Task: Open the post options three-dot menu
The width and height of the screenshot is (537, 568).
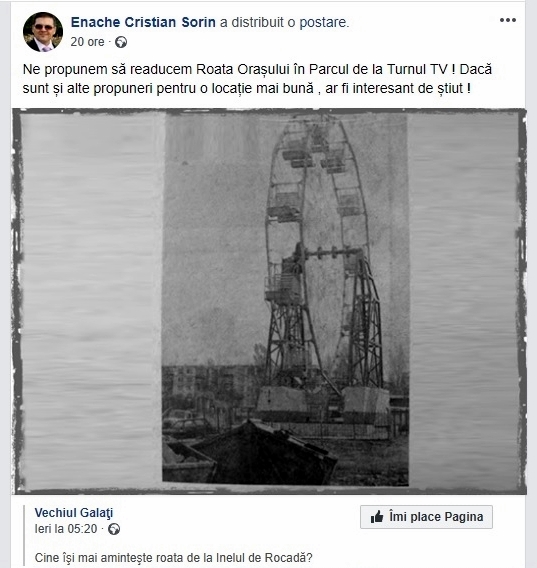Action: 508,20
